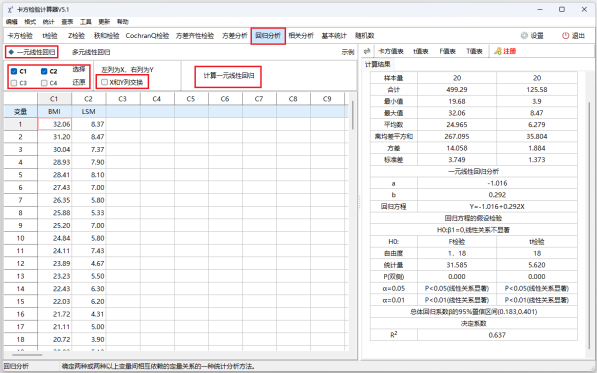Switch to the 方差分析 tab

click(235, 36)
